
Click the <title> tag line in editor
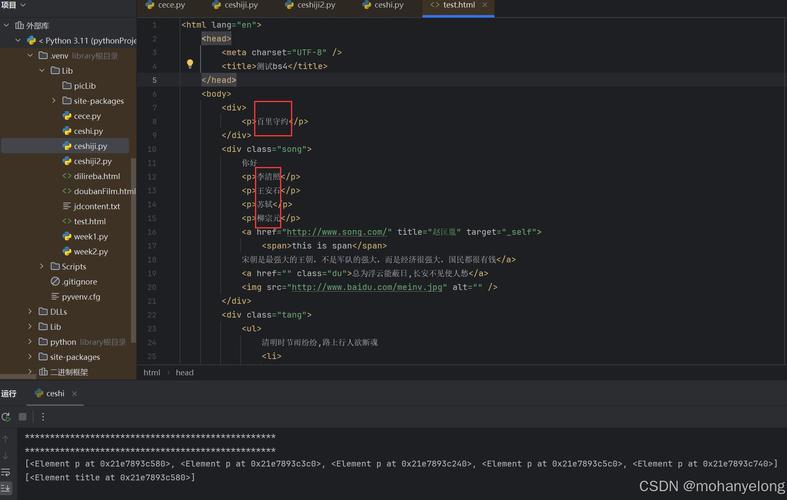pos(274,66)
